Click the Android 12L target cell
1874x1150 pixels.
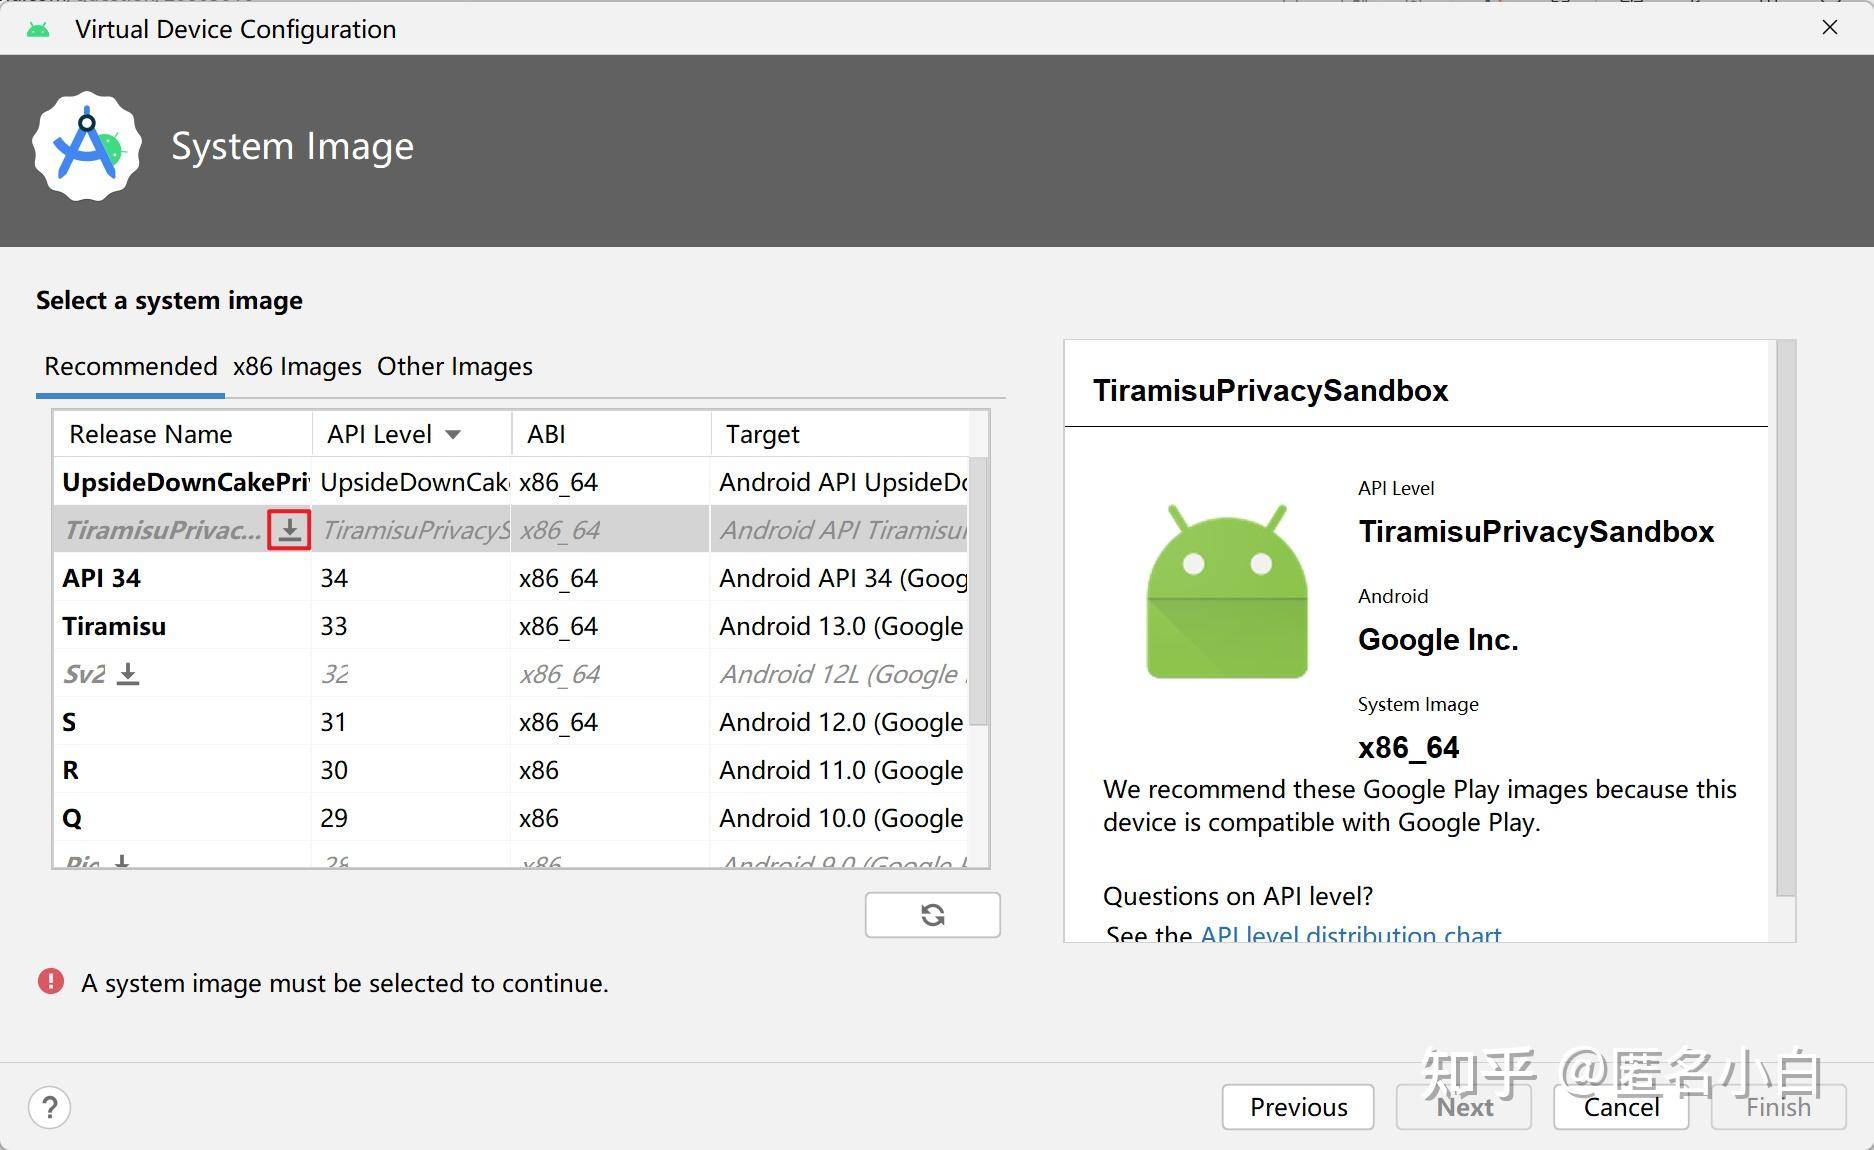840,675
